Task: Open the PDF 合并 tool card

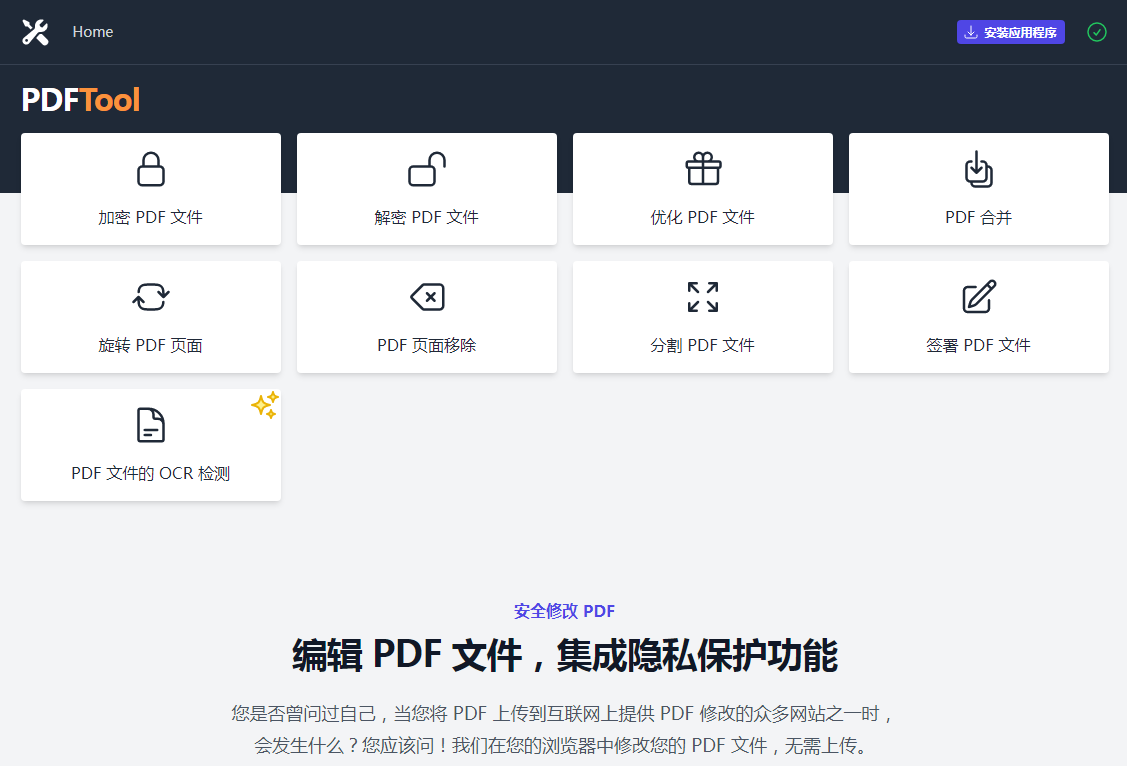Action: tap(978, 189)
